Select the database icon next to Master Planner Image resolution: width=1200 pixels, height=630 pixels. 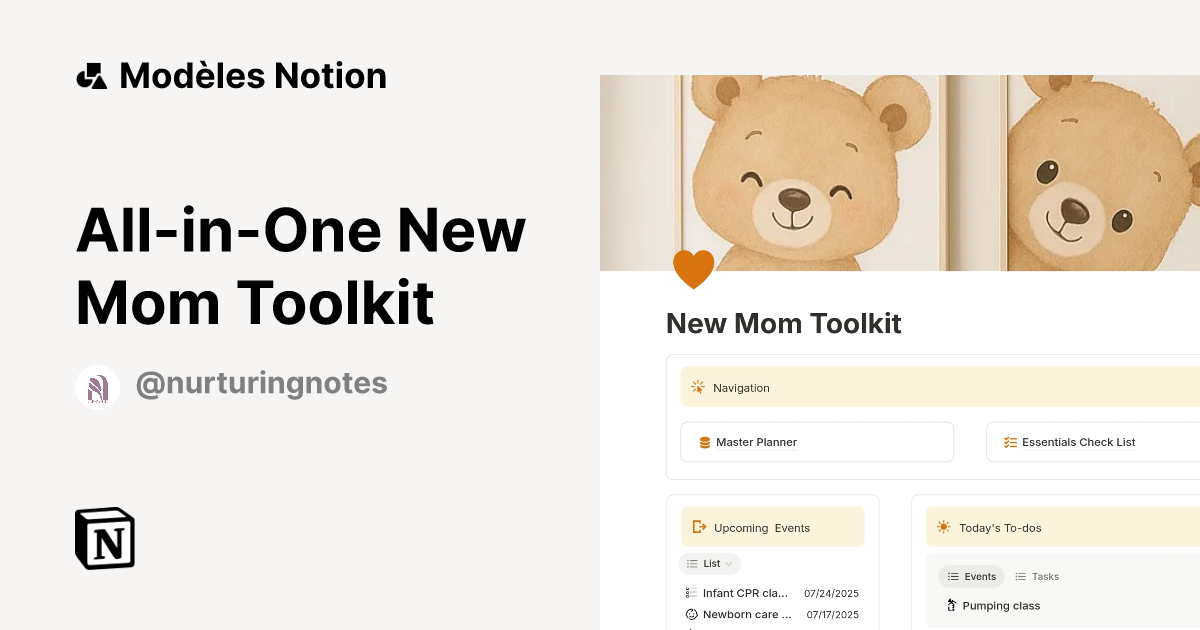702,441
